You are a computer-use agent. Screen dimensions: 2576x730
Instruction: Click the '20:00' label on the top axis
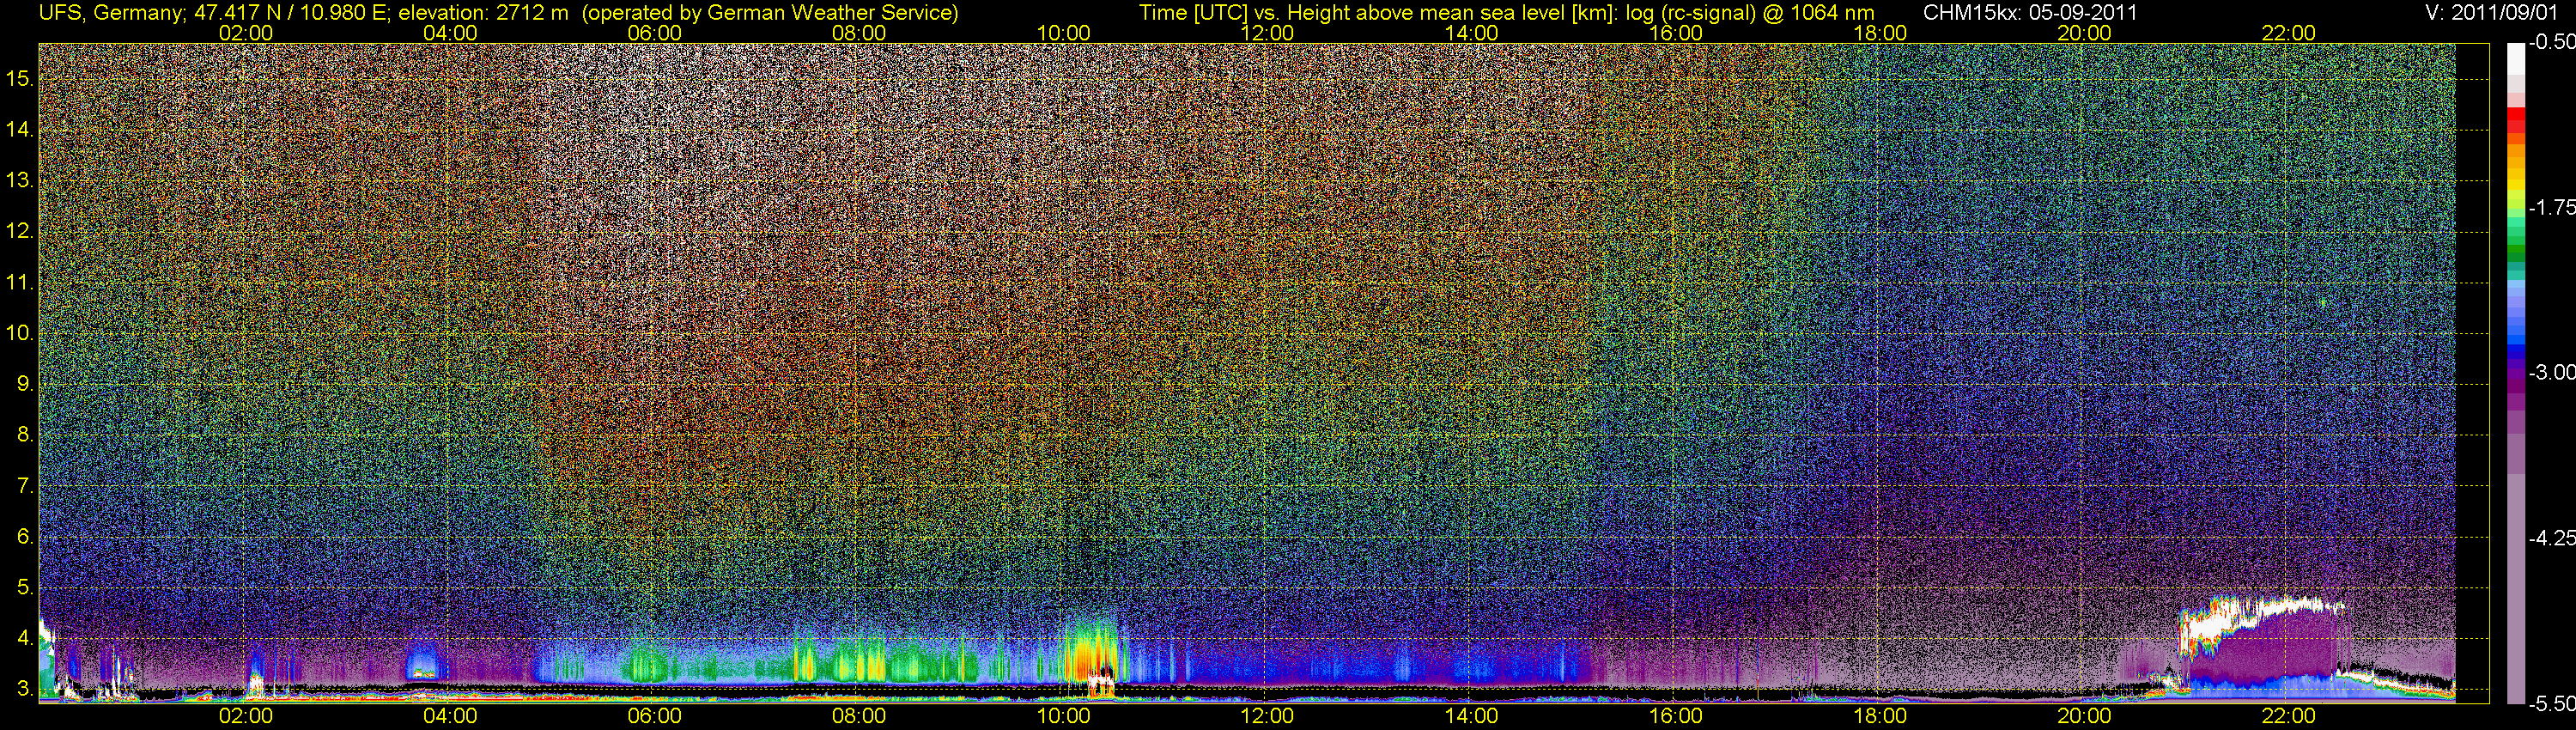2084,33
